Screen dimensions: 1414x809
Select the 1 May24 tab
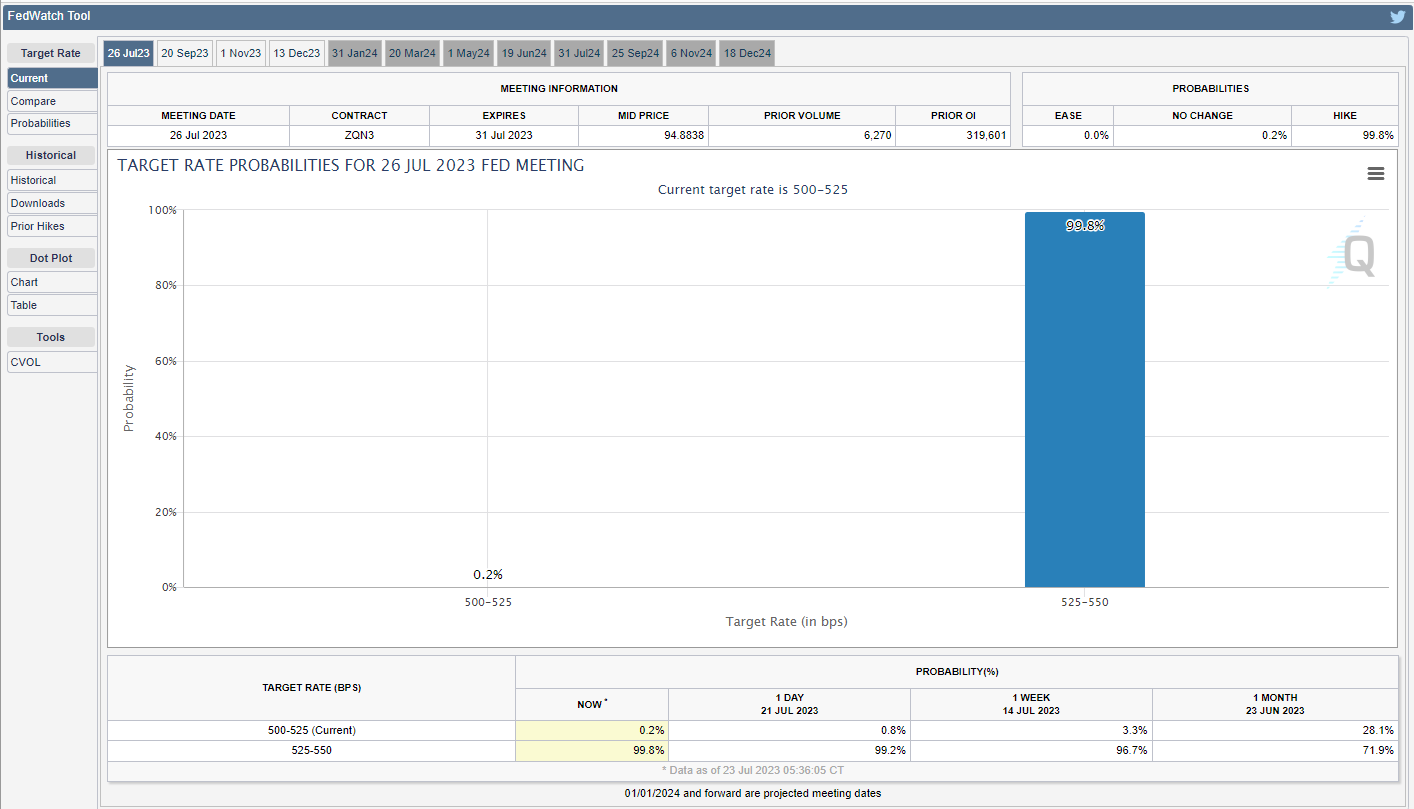469,53
